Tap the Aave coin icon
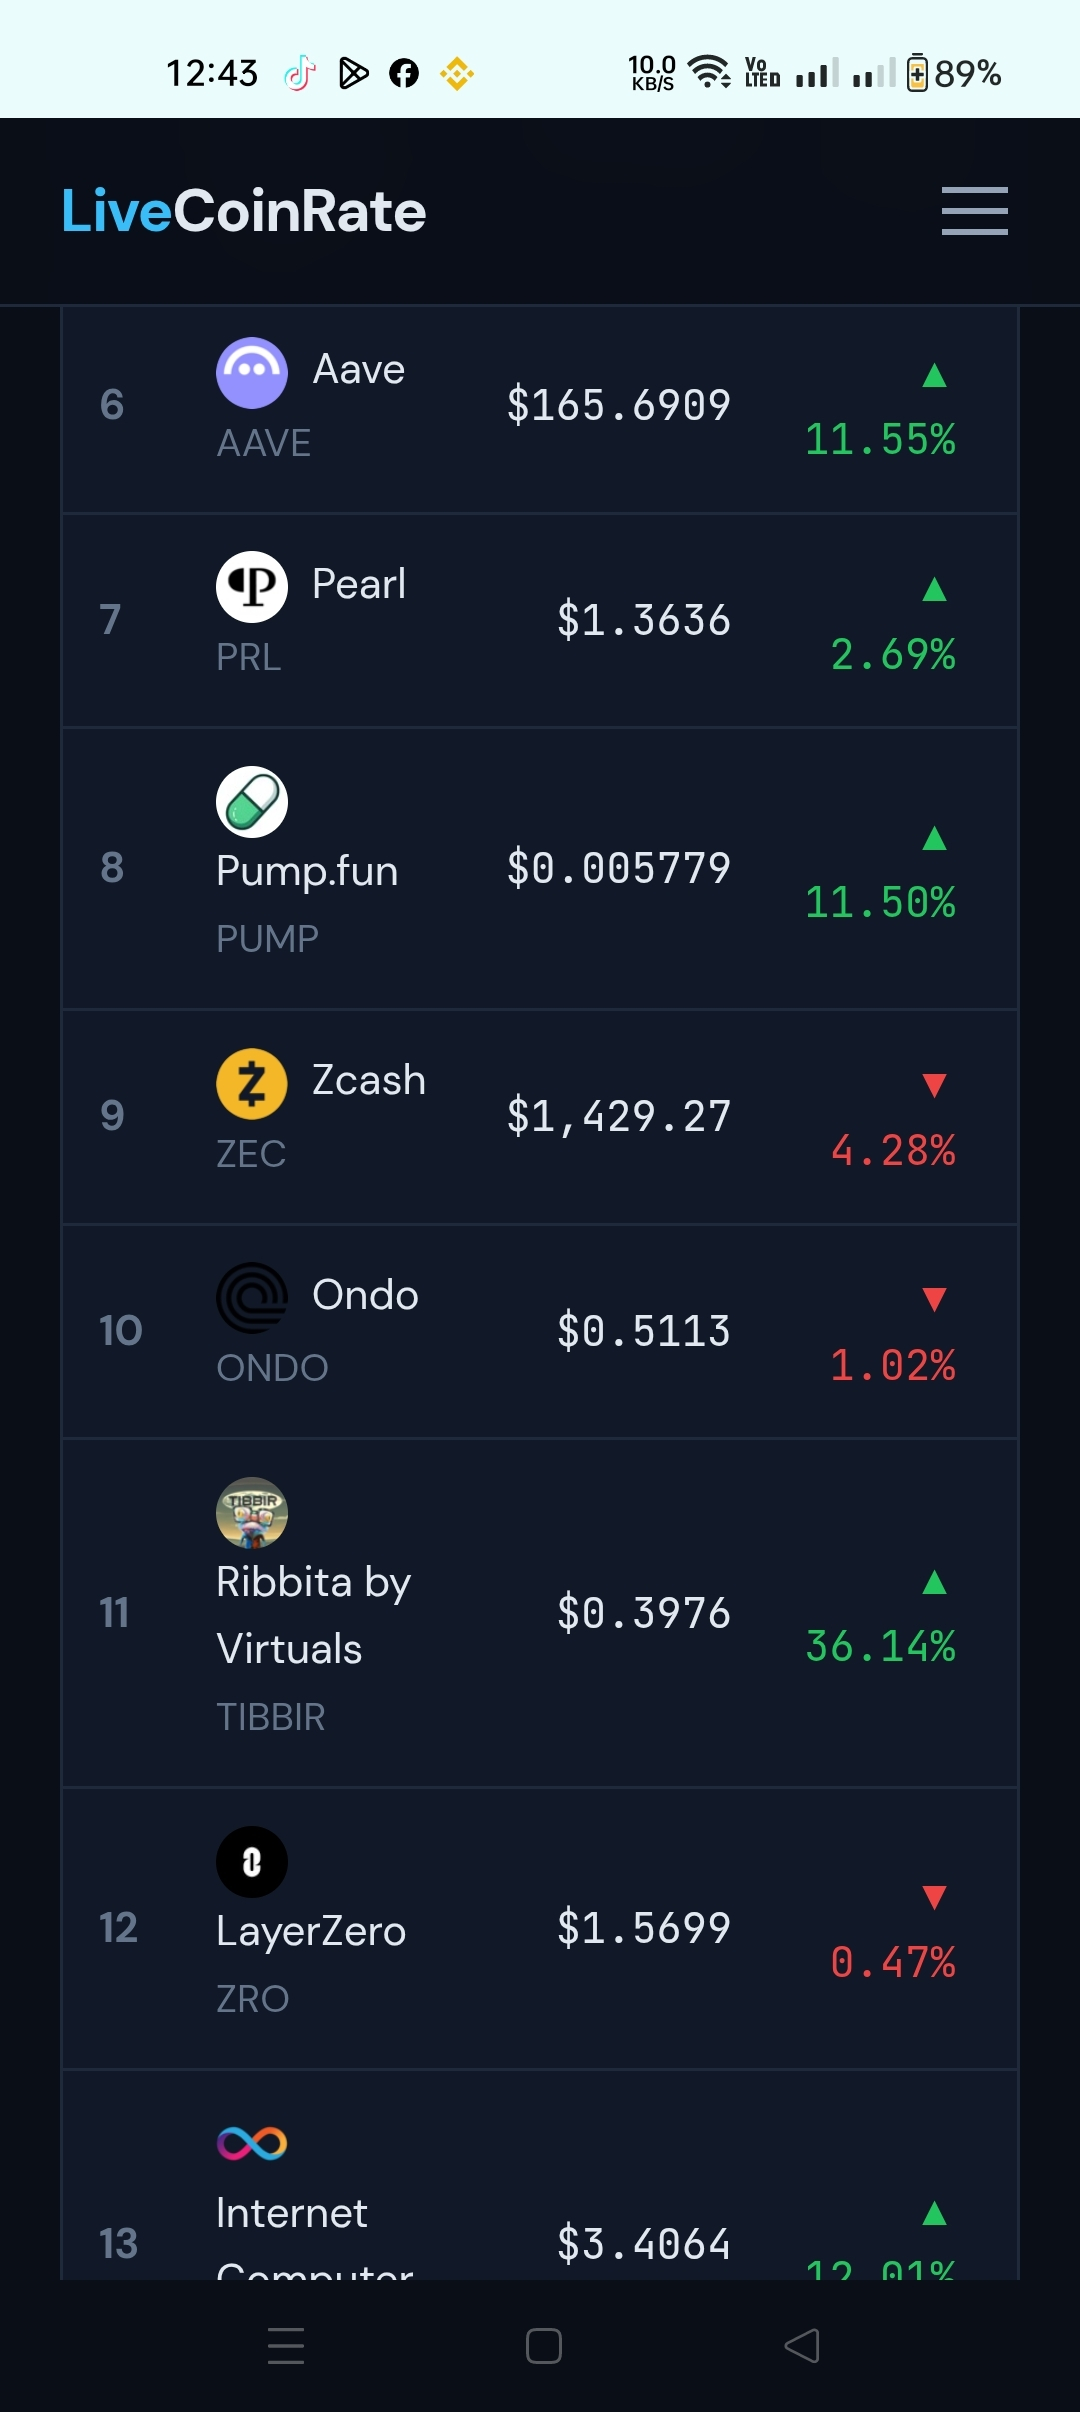Image resolution: width=1080 pixels, height=2412 pixels. click(x=252, y=373)
